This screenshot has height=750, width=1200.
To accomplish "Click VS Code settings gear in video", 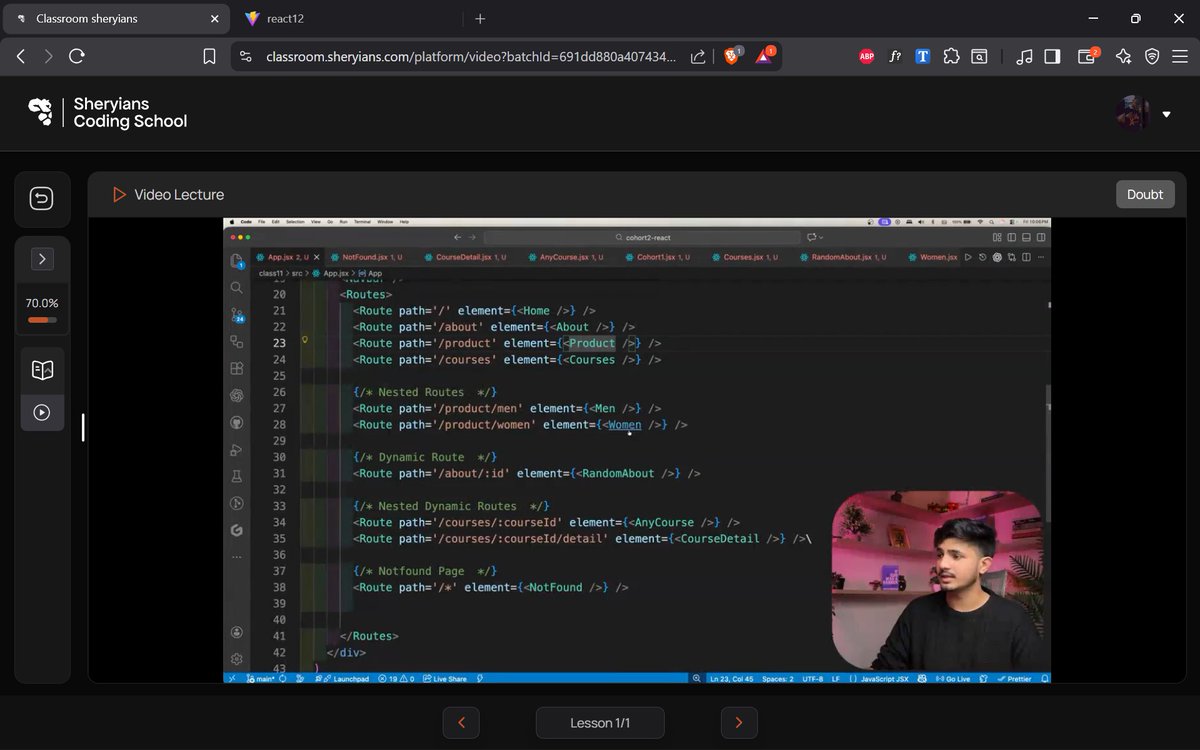I will [x=237, y=659].
